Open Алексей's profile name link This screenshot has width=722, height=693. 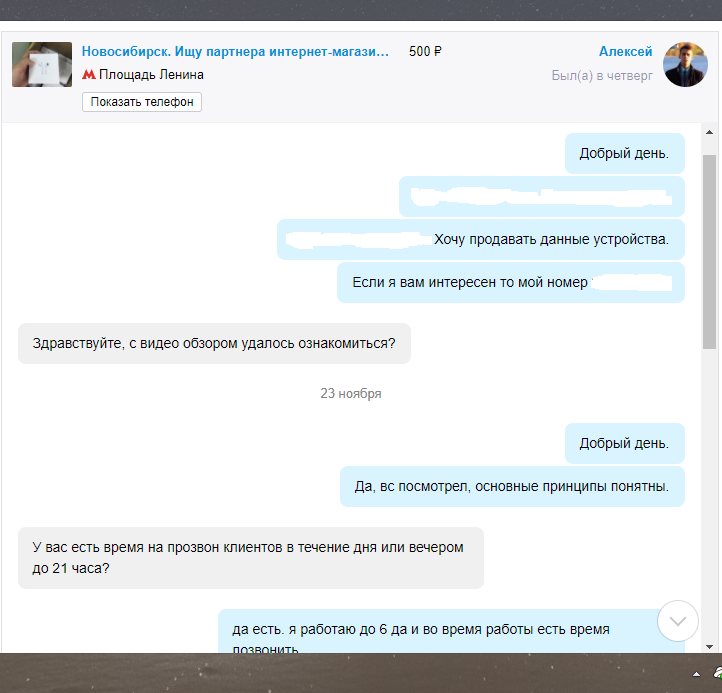625,52
